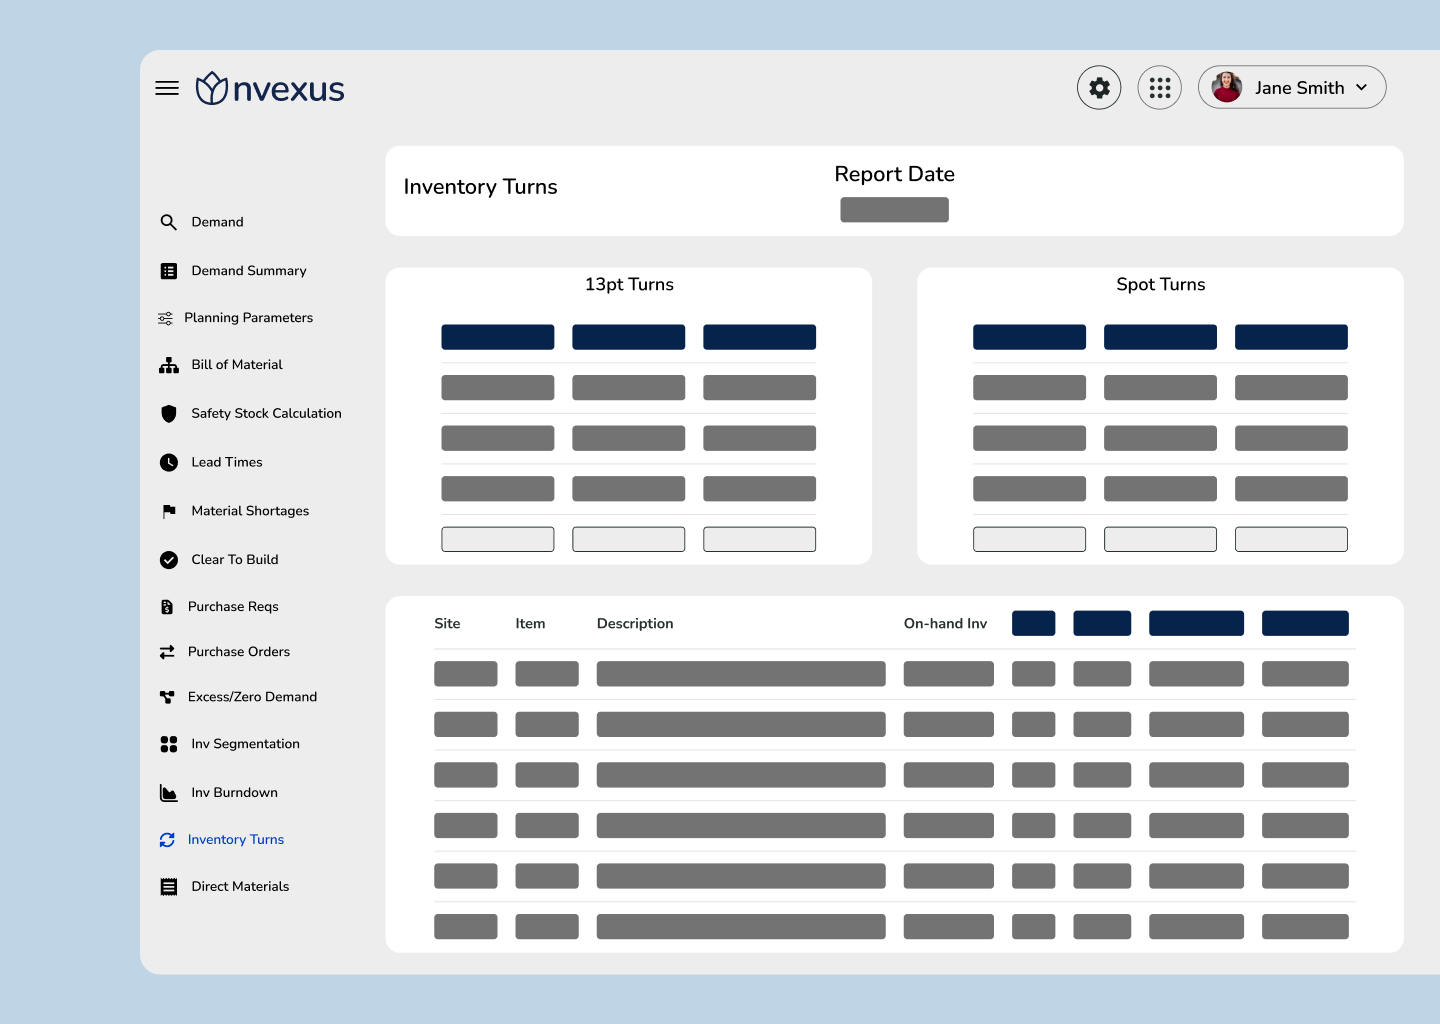Expand the Jane Smith account dropdown chevron
1440x1024 pixels.
pyautogui.click(x=1361, y=88)
